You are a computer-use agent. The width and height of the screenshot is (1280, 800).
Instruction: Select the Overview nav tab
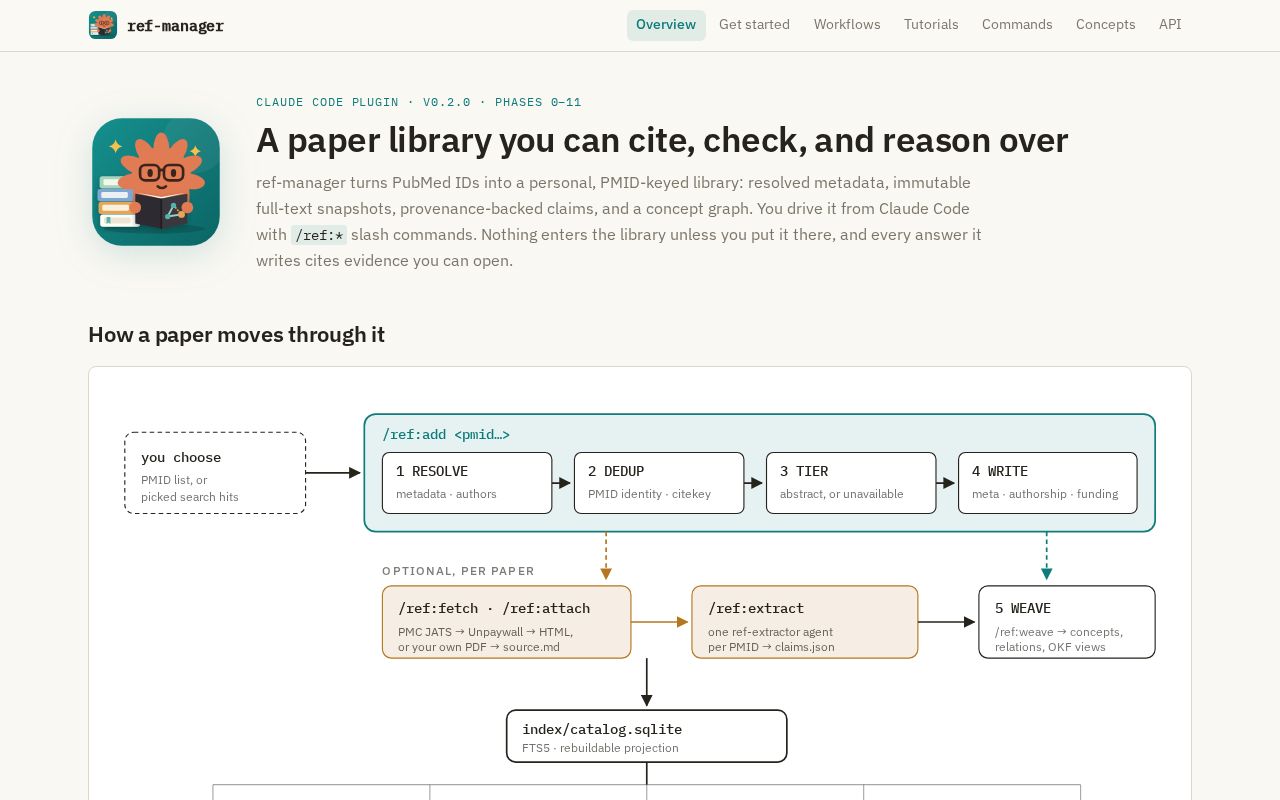pyautogui.click(x=666, y=25)
